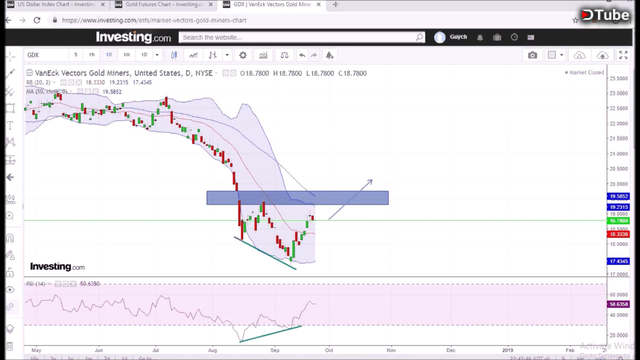Choose the candlestick chart style
This screenshot has height=360, width=640.
(x=174, y=55)
